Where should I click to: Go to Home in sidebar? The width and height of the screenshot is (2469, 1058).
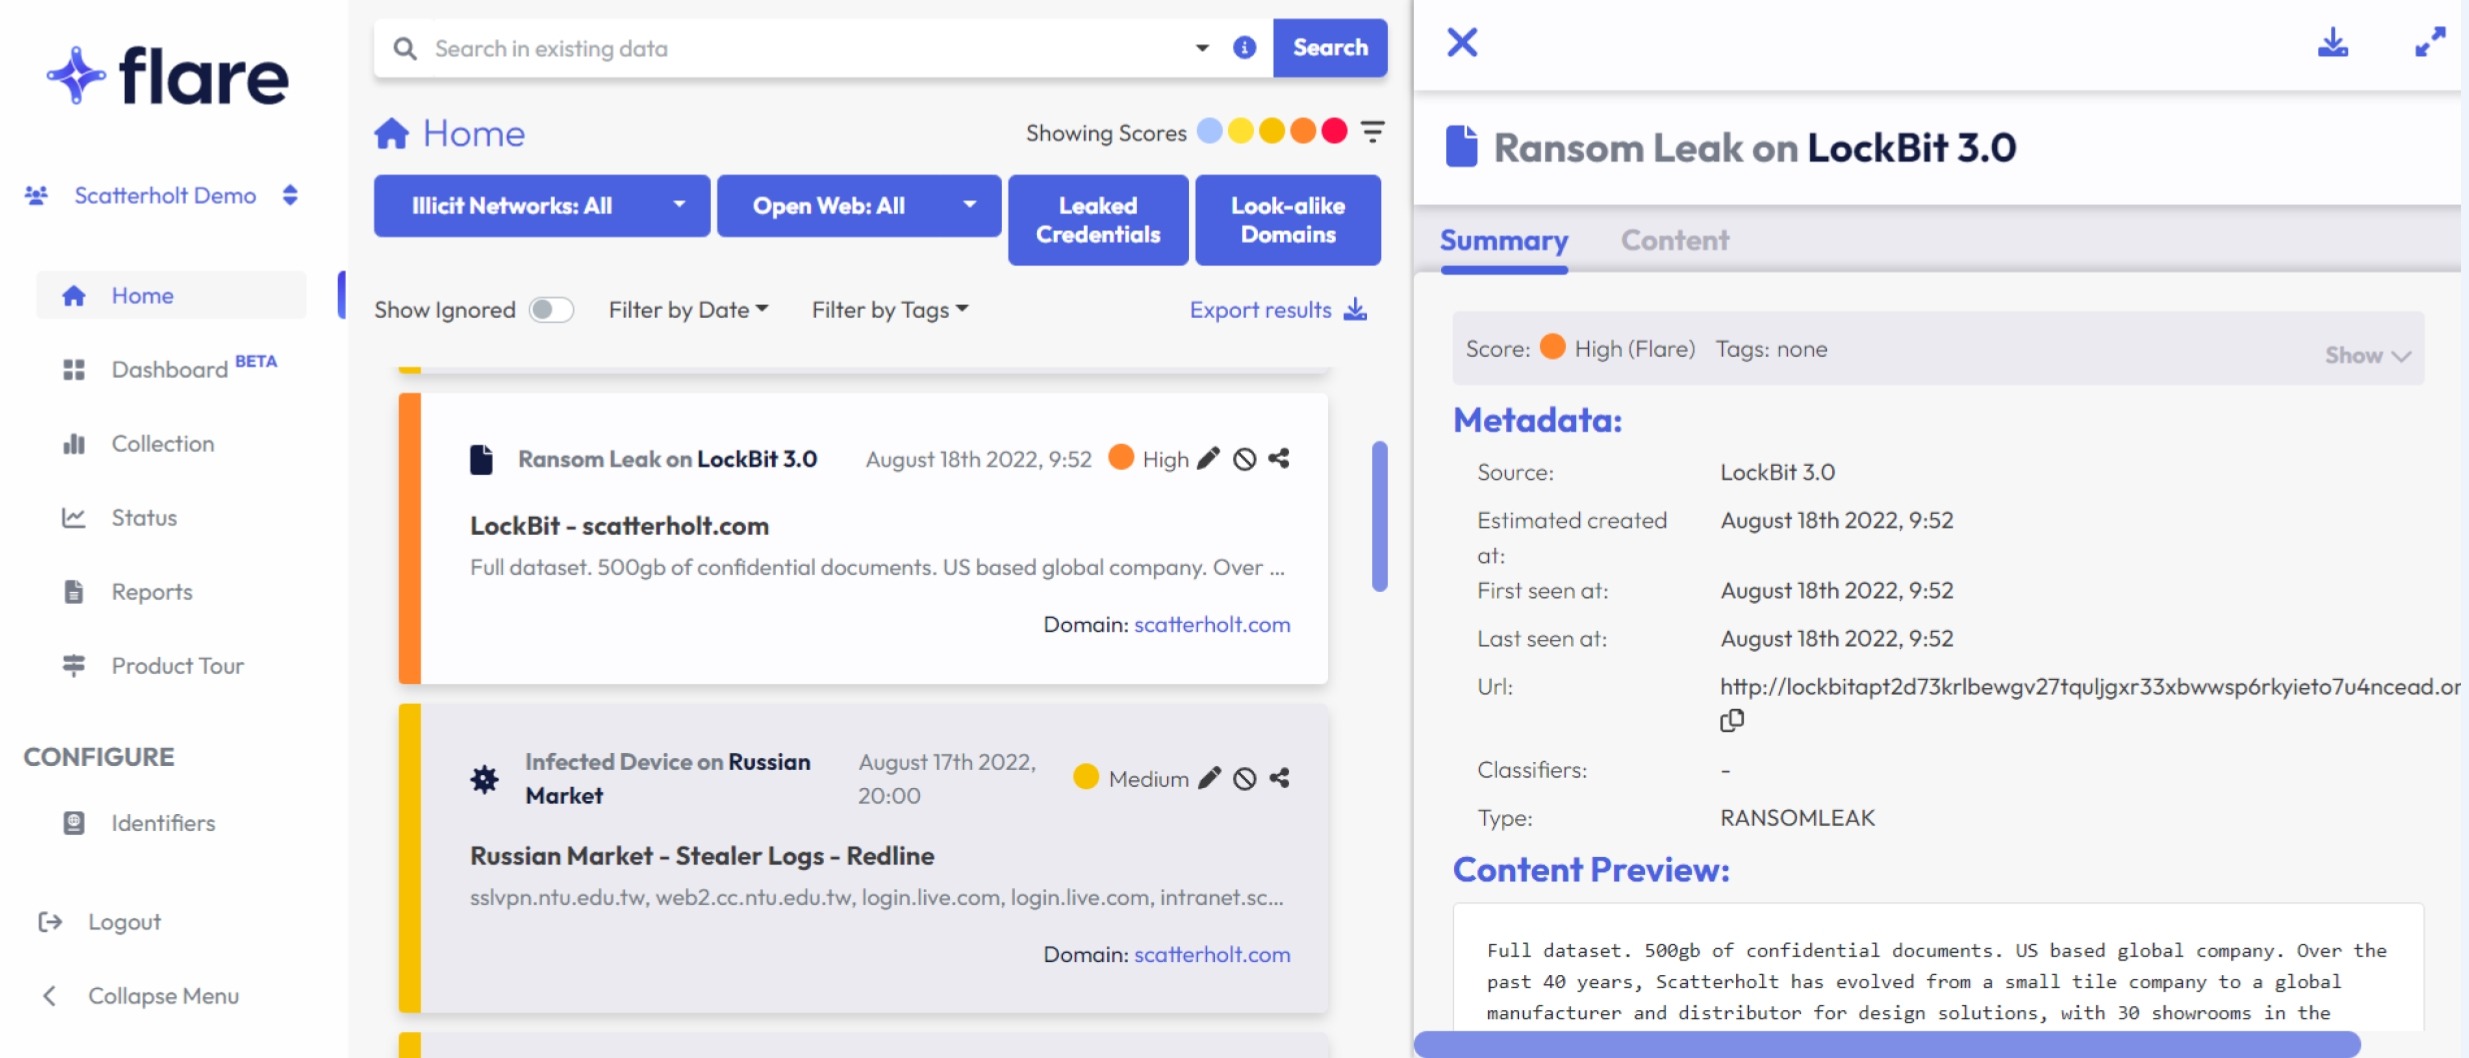point(171,295)
